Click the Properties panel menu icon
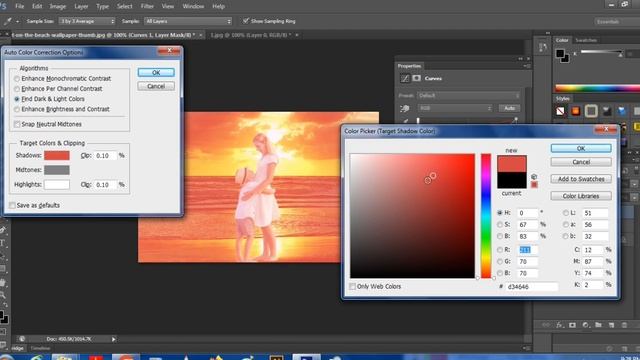 527,66
